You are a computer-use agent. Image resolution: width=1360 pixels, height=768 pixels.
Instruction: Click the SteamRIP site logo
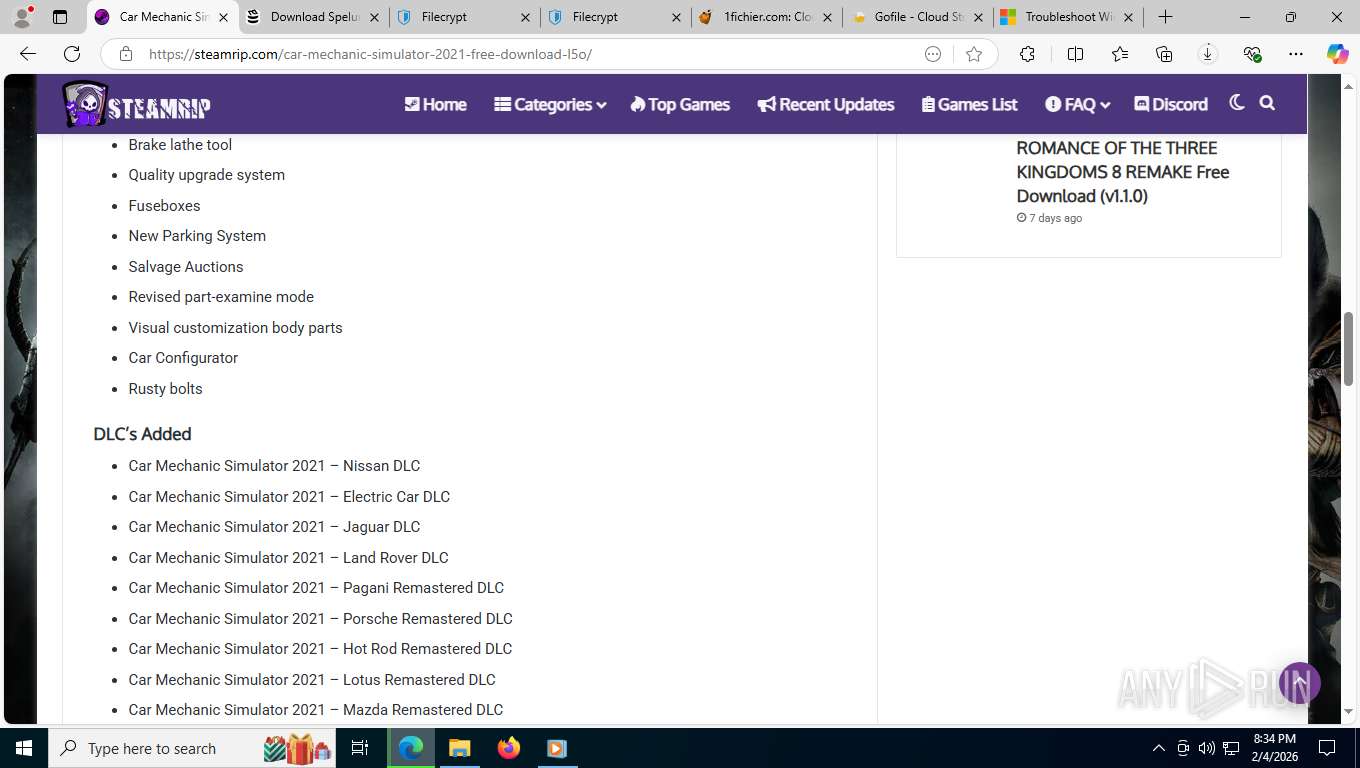coord(136,104)
